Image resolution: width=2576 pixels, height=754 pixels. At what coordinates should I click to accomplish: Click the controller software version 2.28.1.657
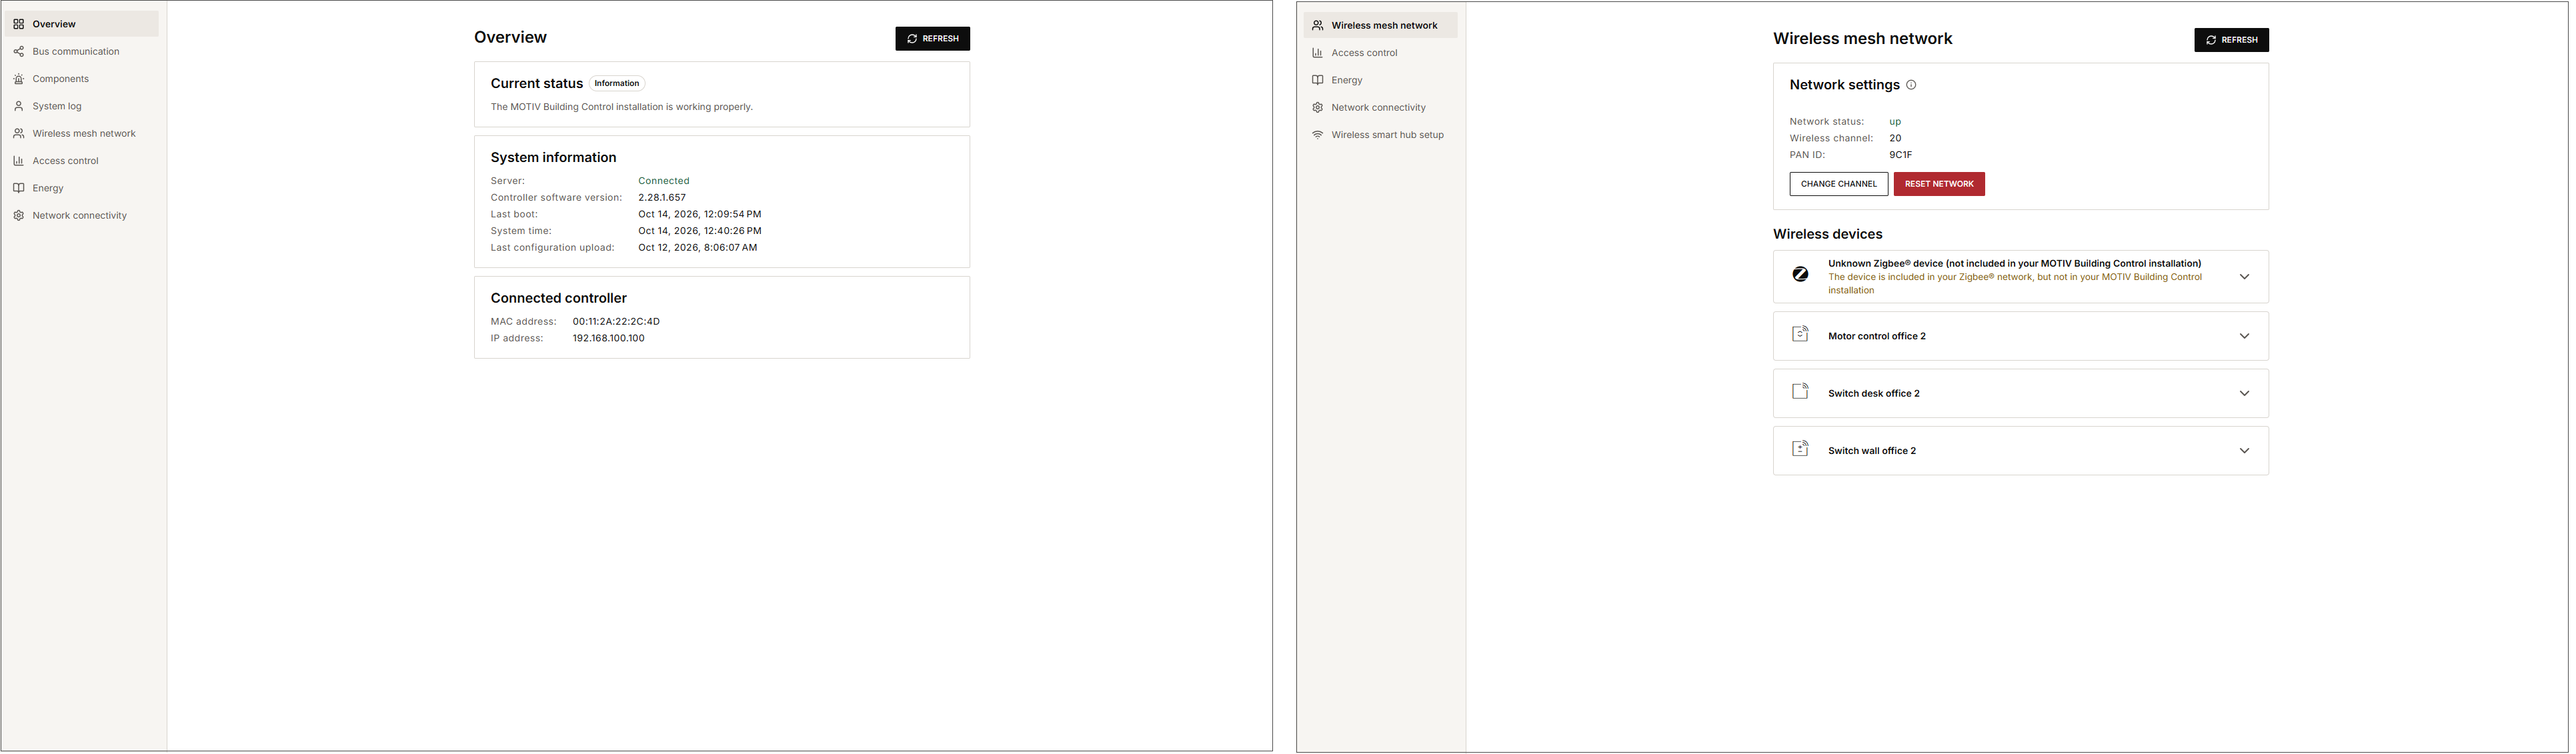tap(662, 198)
